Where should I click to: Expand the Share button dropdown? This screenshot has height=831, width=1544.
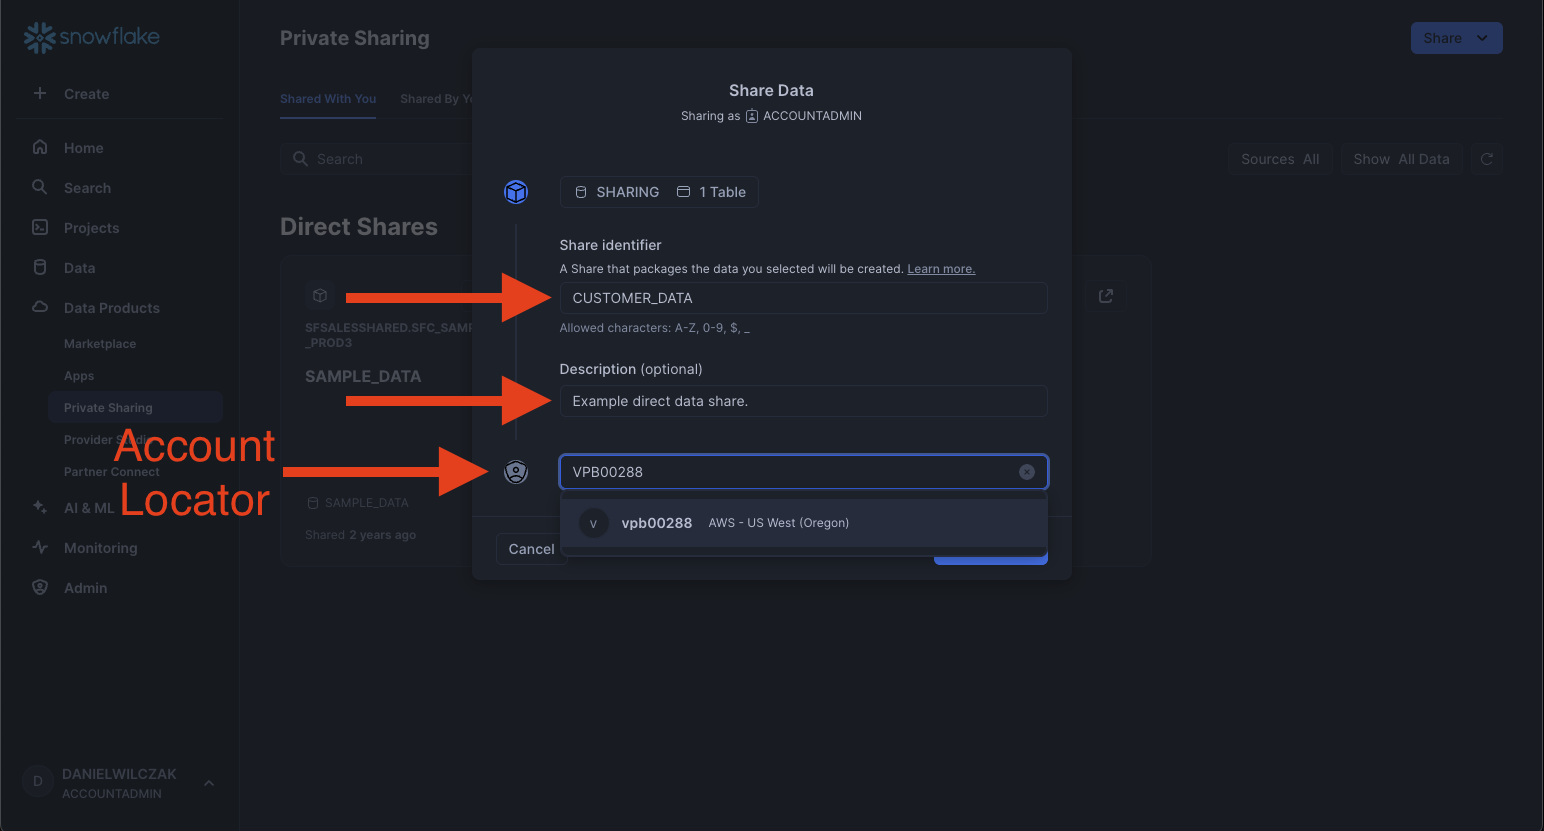[x=1482, y=38]
